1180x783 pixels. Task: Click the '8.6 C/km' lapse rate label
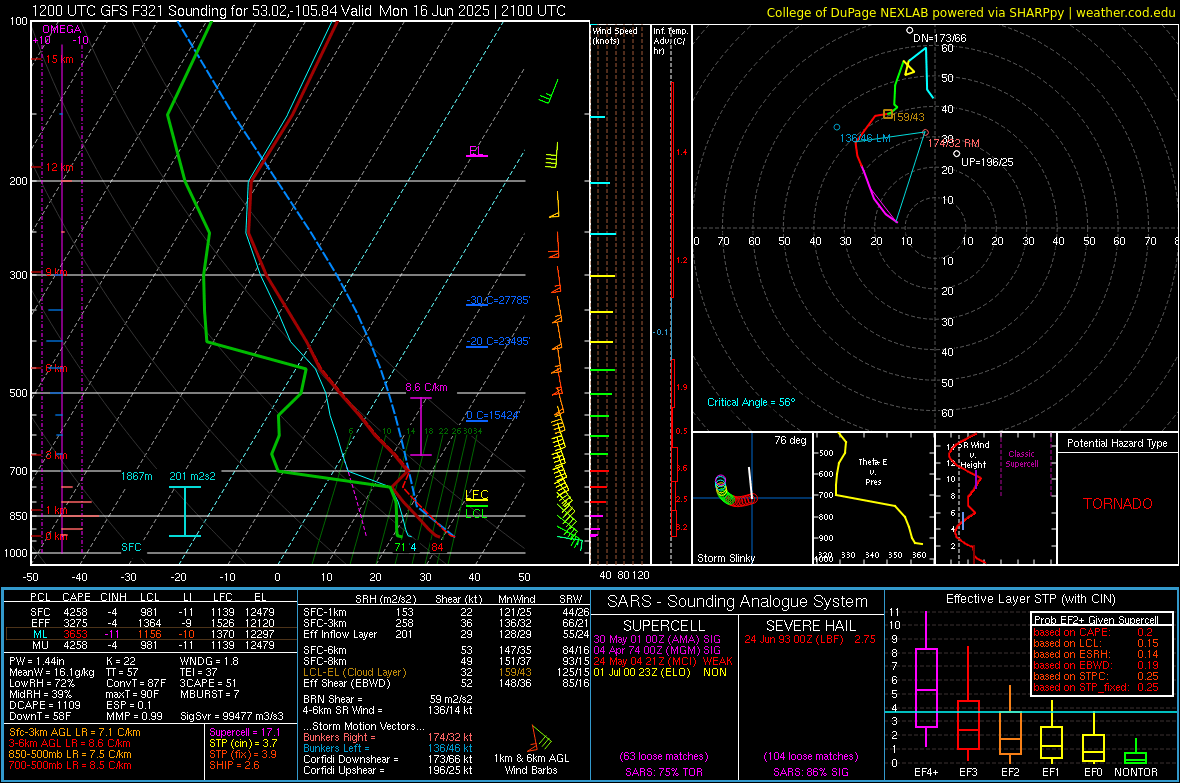tap(426, 387)
